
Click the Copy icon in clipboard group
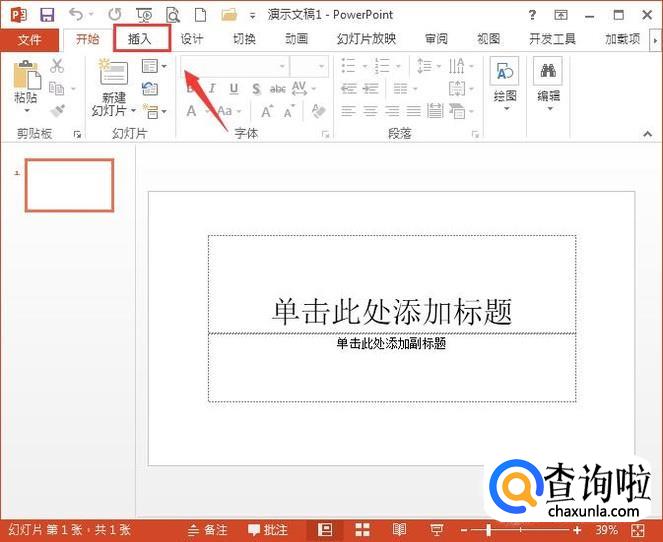point(57,88)
